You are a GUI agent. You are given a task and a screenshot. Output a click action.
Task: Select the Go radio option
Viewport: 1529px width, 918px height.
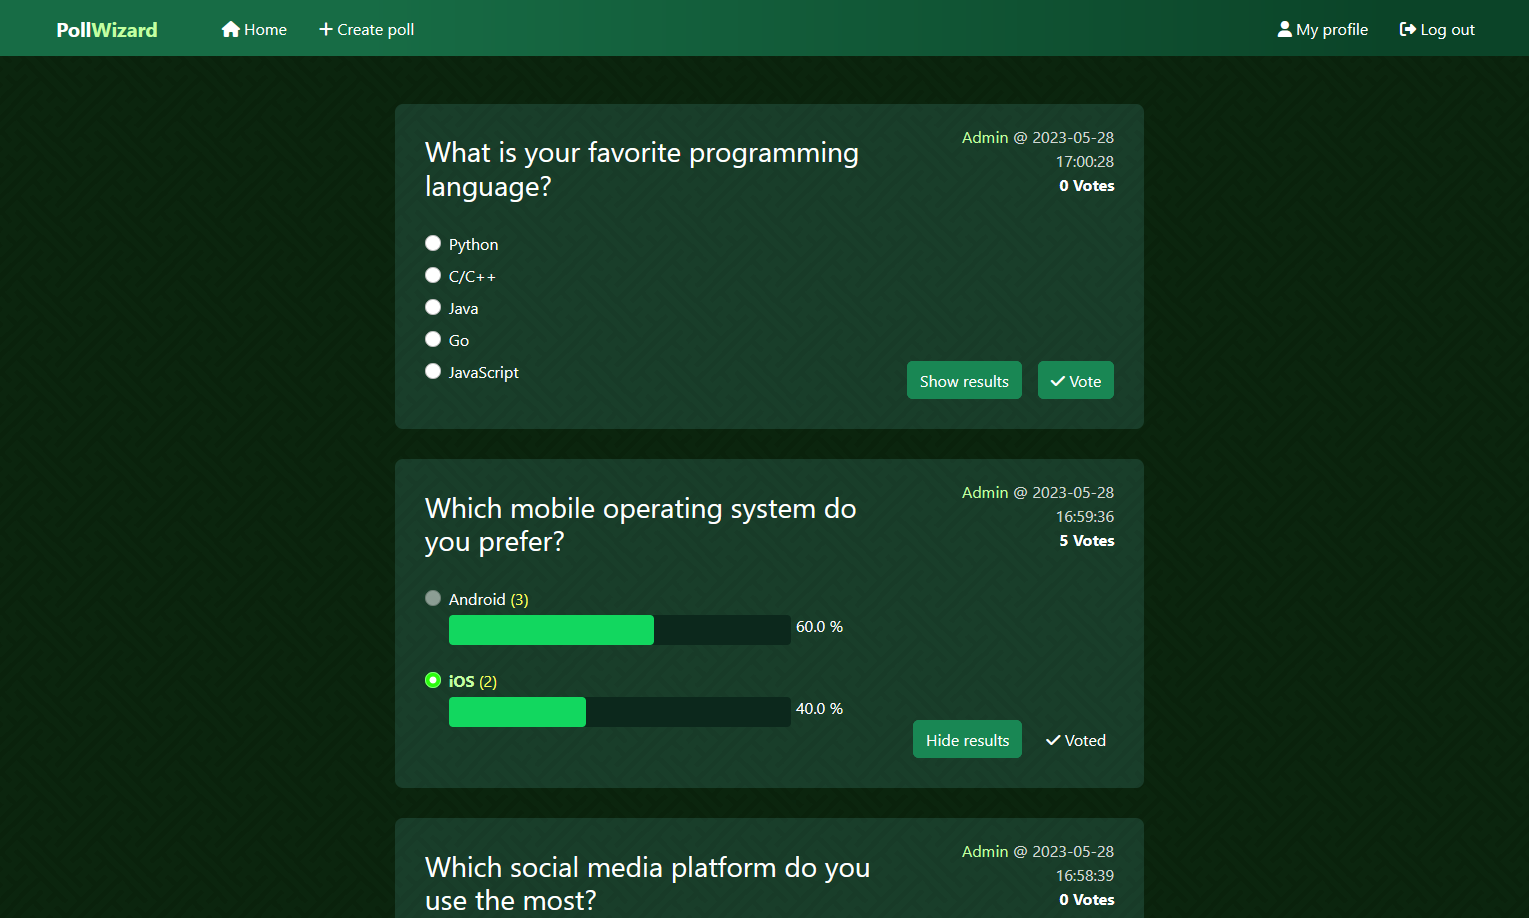click(x=433, y=339)
